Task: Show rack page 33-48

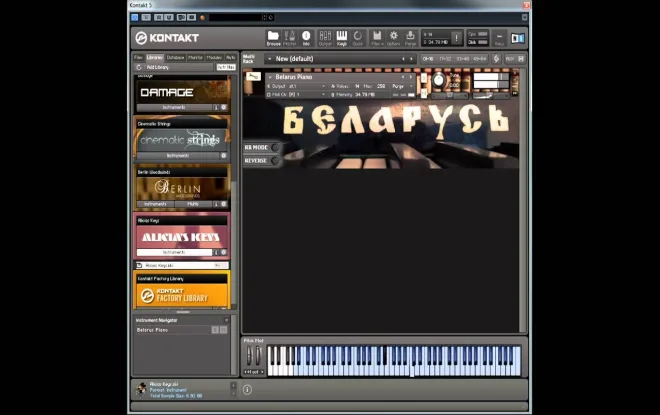Action: [462, 59]
